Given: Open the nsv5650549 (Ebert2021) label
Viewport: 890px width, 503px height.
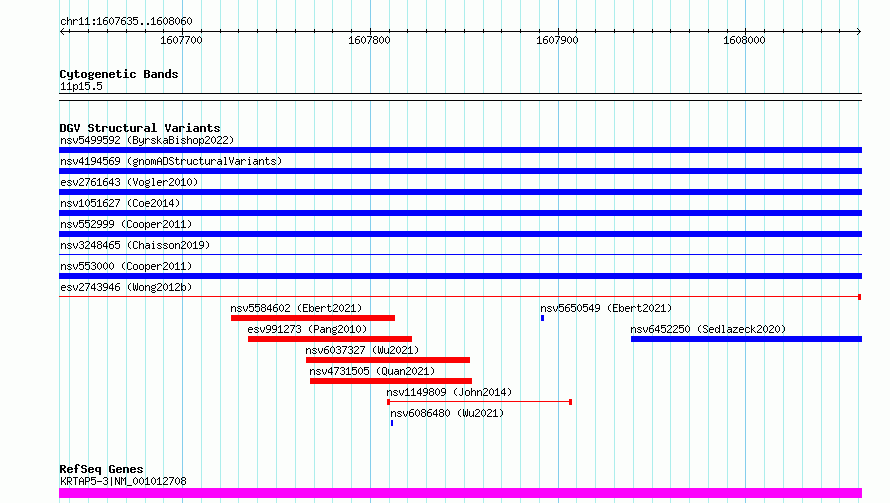Looking at the screenshot, I should [606, 308].
